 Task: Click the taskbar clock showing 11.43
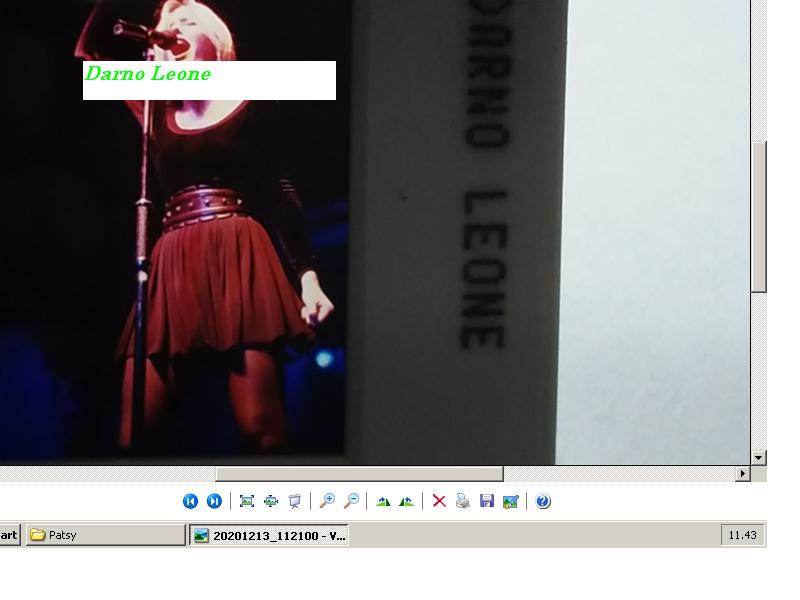pos(742,535)
